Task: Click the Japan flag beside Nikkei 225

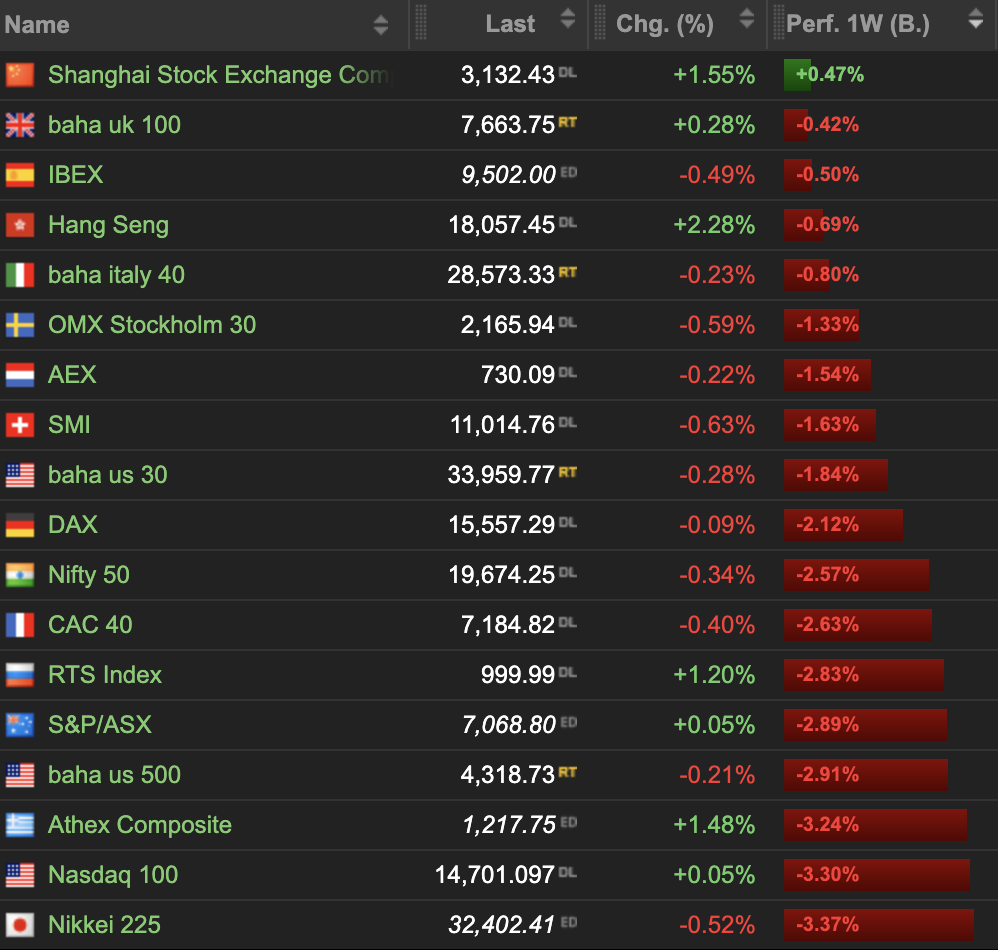Action: pos(20,925)
